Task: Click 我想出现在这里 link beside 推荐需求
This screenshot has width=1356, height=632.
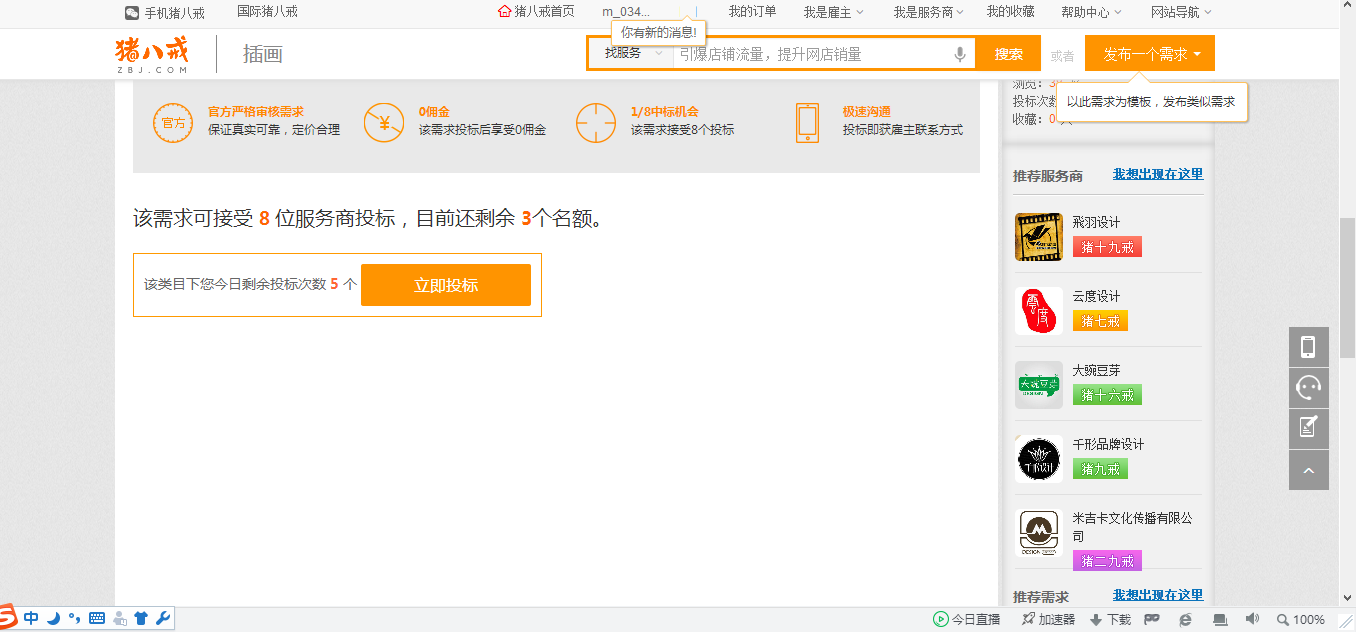Action: (x=1158, y=595)
